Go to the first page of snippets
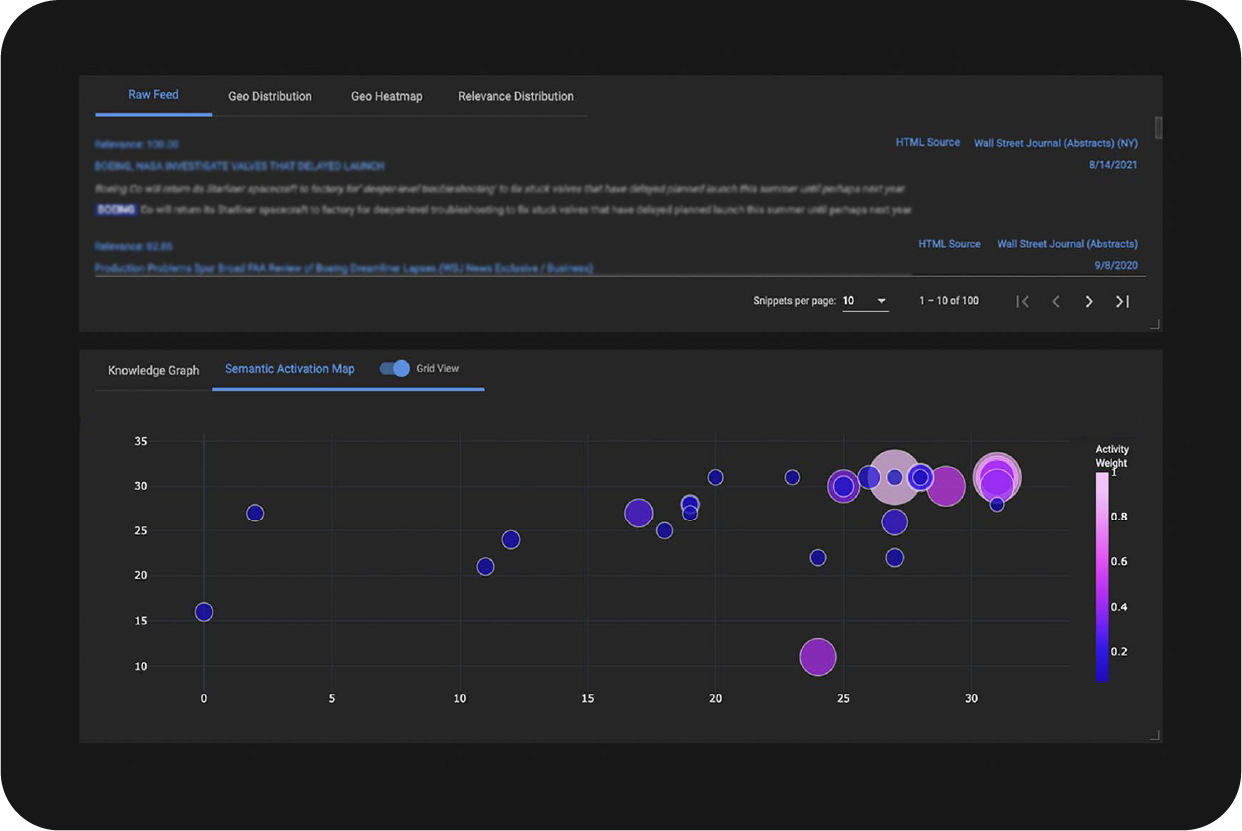 pyautogui.click(x=1022, y=301)
